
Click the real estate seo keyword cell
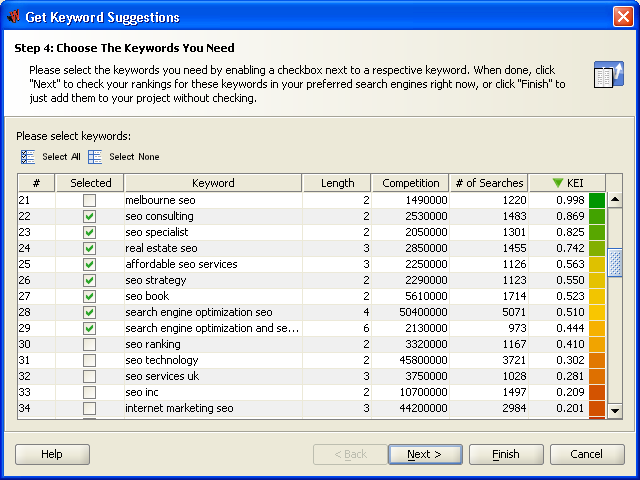pos(213,248)
